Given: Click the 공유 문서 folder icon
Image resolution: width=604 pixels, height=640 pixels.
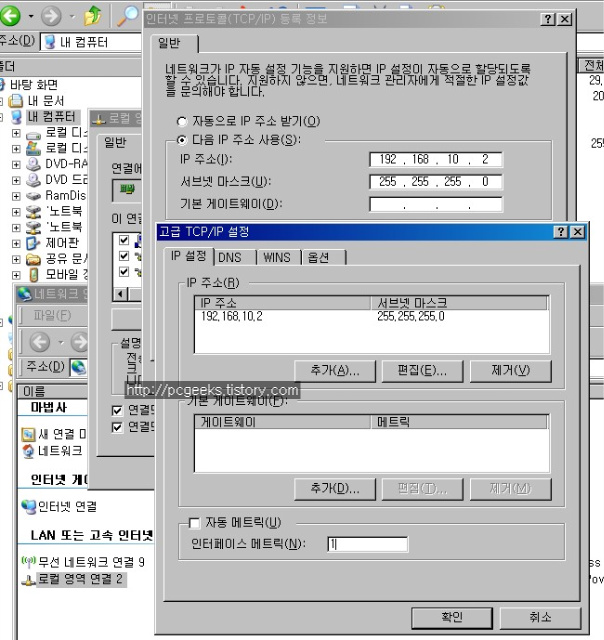Looking at the screenshot, I should [33, 259].
